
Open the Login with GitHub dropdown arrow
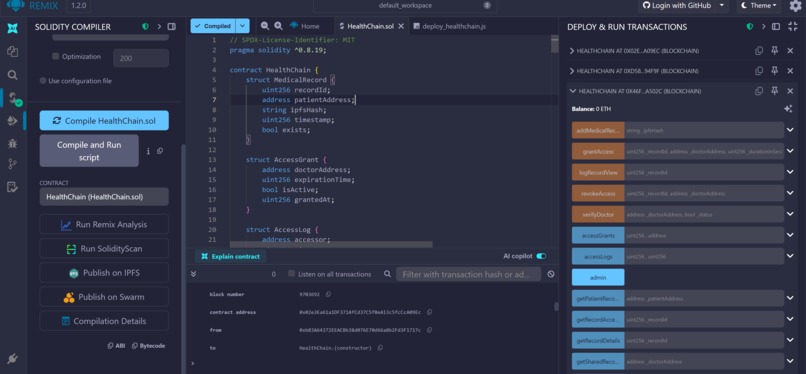click(x=722, y=6)
